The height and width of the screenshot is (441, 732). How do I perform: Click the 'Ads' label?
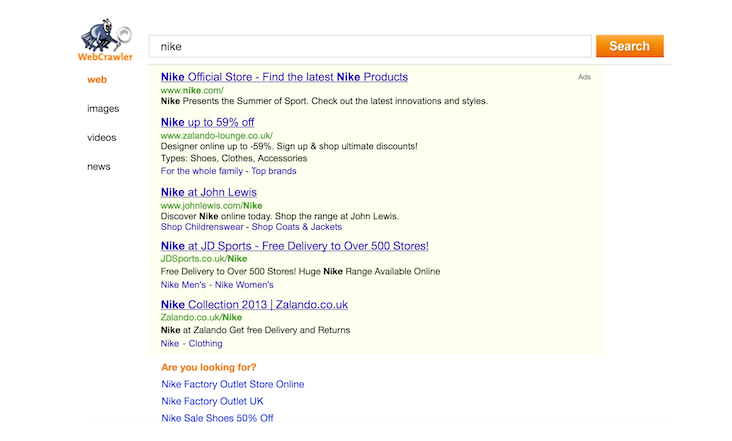pos(584,77)
